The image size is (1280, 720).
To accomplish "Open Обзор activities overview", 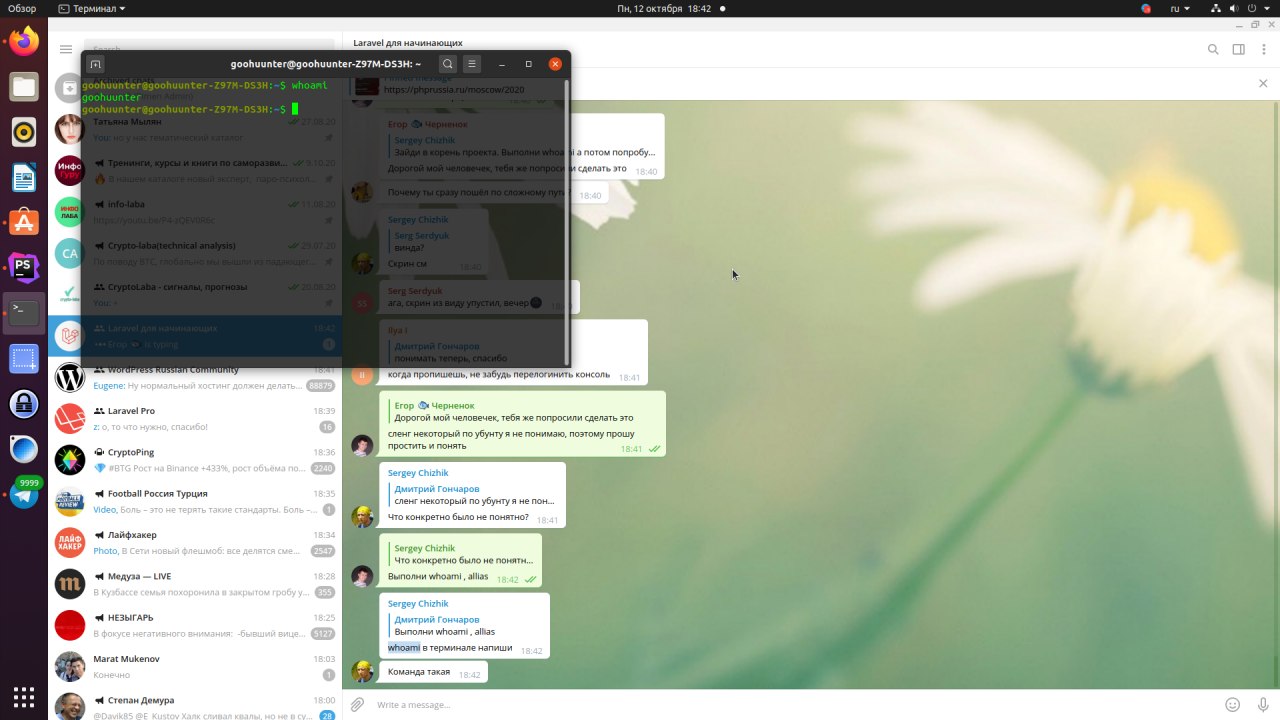I will (x=21, y=8).
